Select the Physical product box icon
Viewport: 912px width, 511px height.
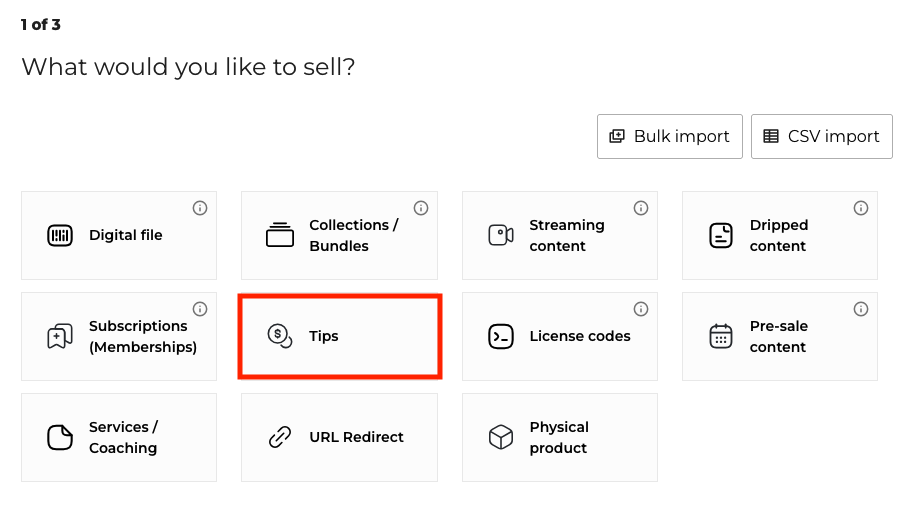500,438
